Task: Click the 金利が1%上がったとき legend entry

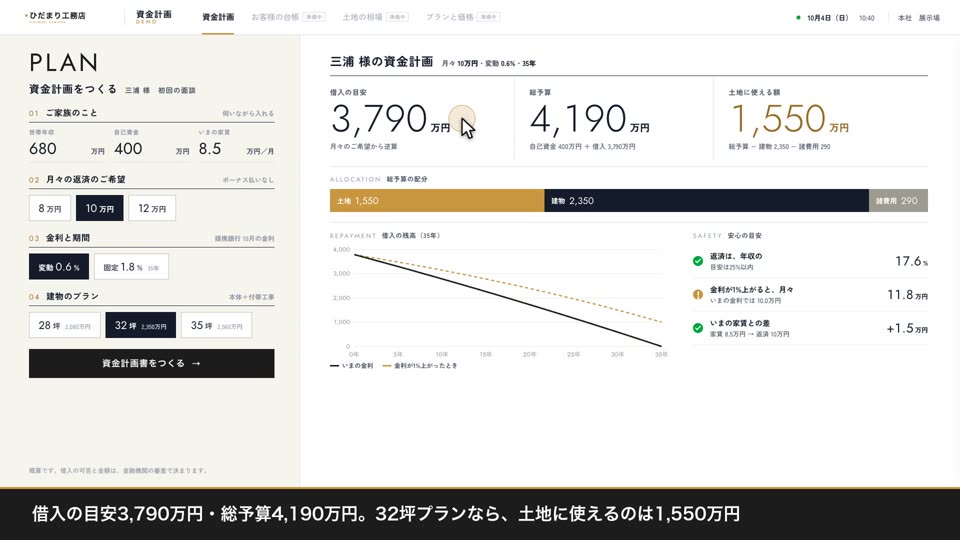Action: [420, 366]
